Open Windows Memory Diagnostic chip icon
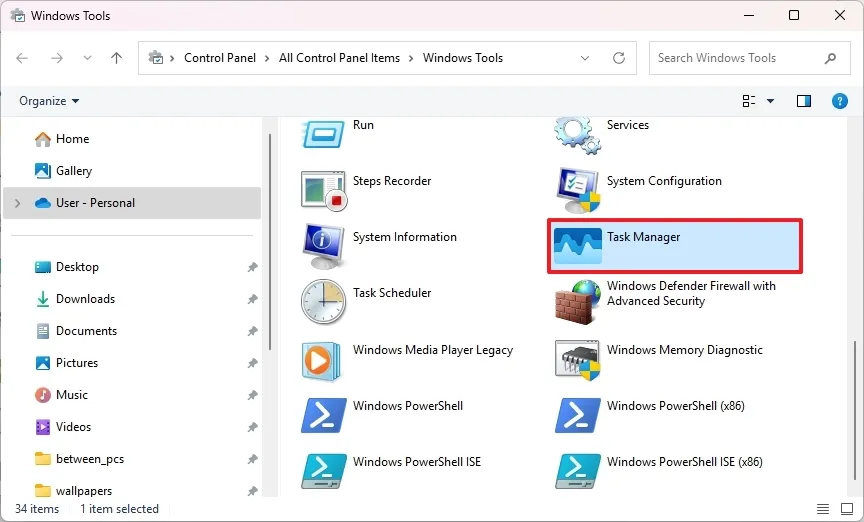 577,360
